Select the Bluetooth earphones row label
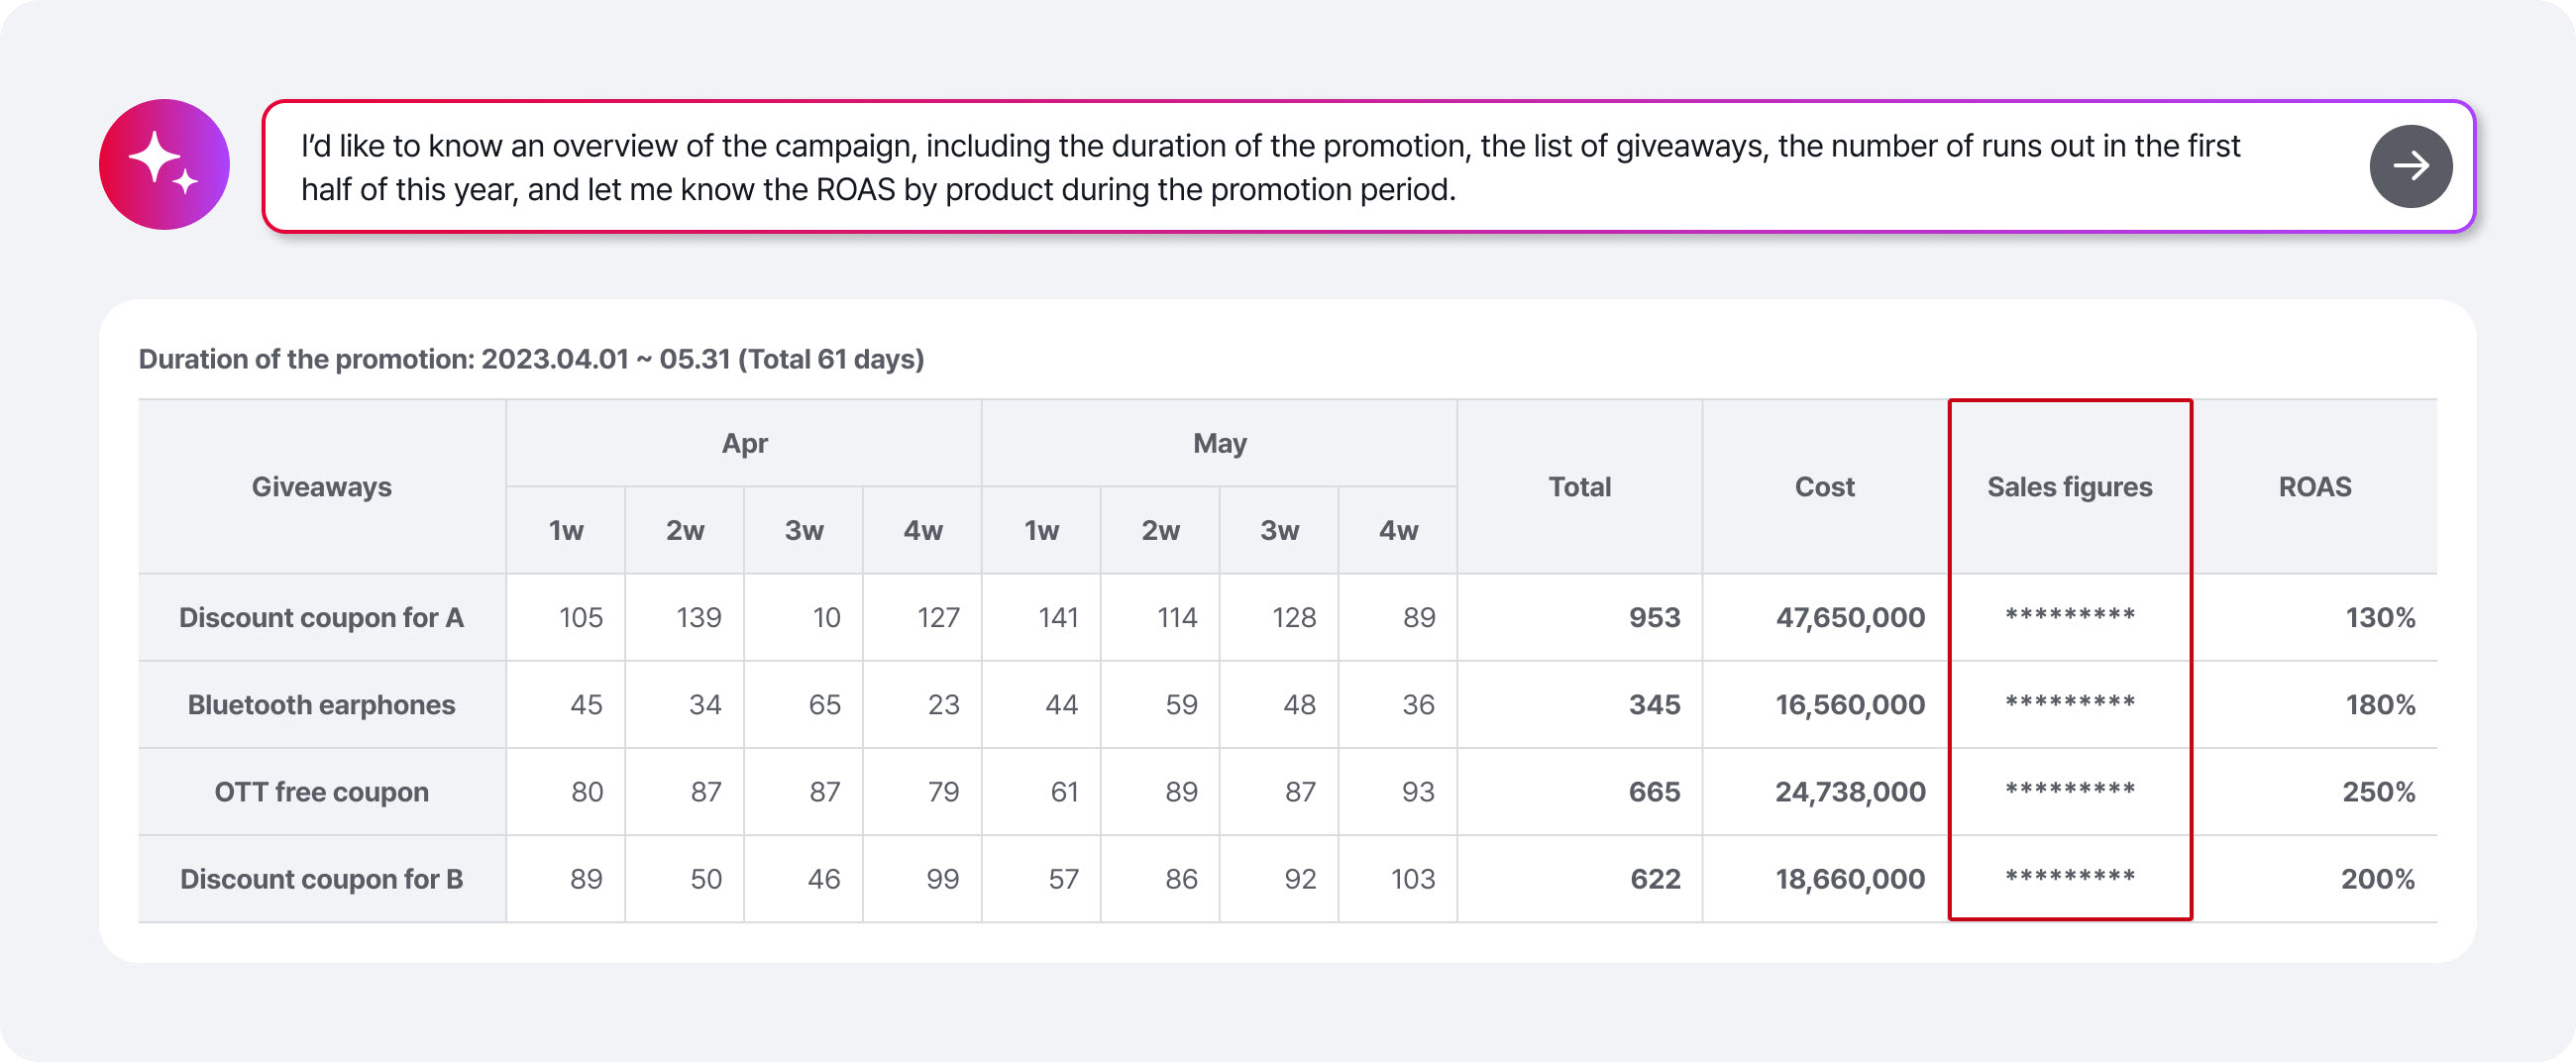Viewport: 2576px width, 1062px height. [x=322, y=704]
